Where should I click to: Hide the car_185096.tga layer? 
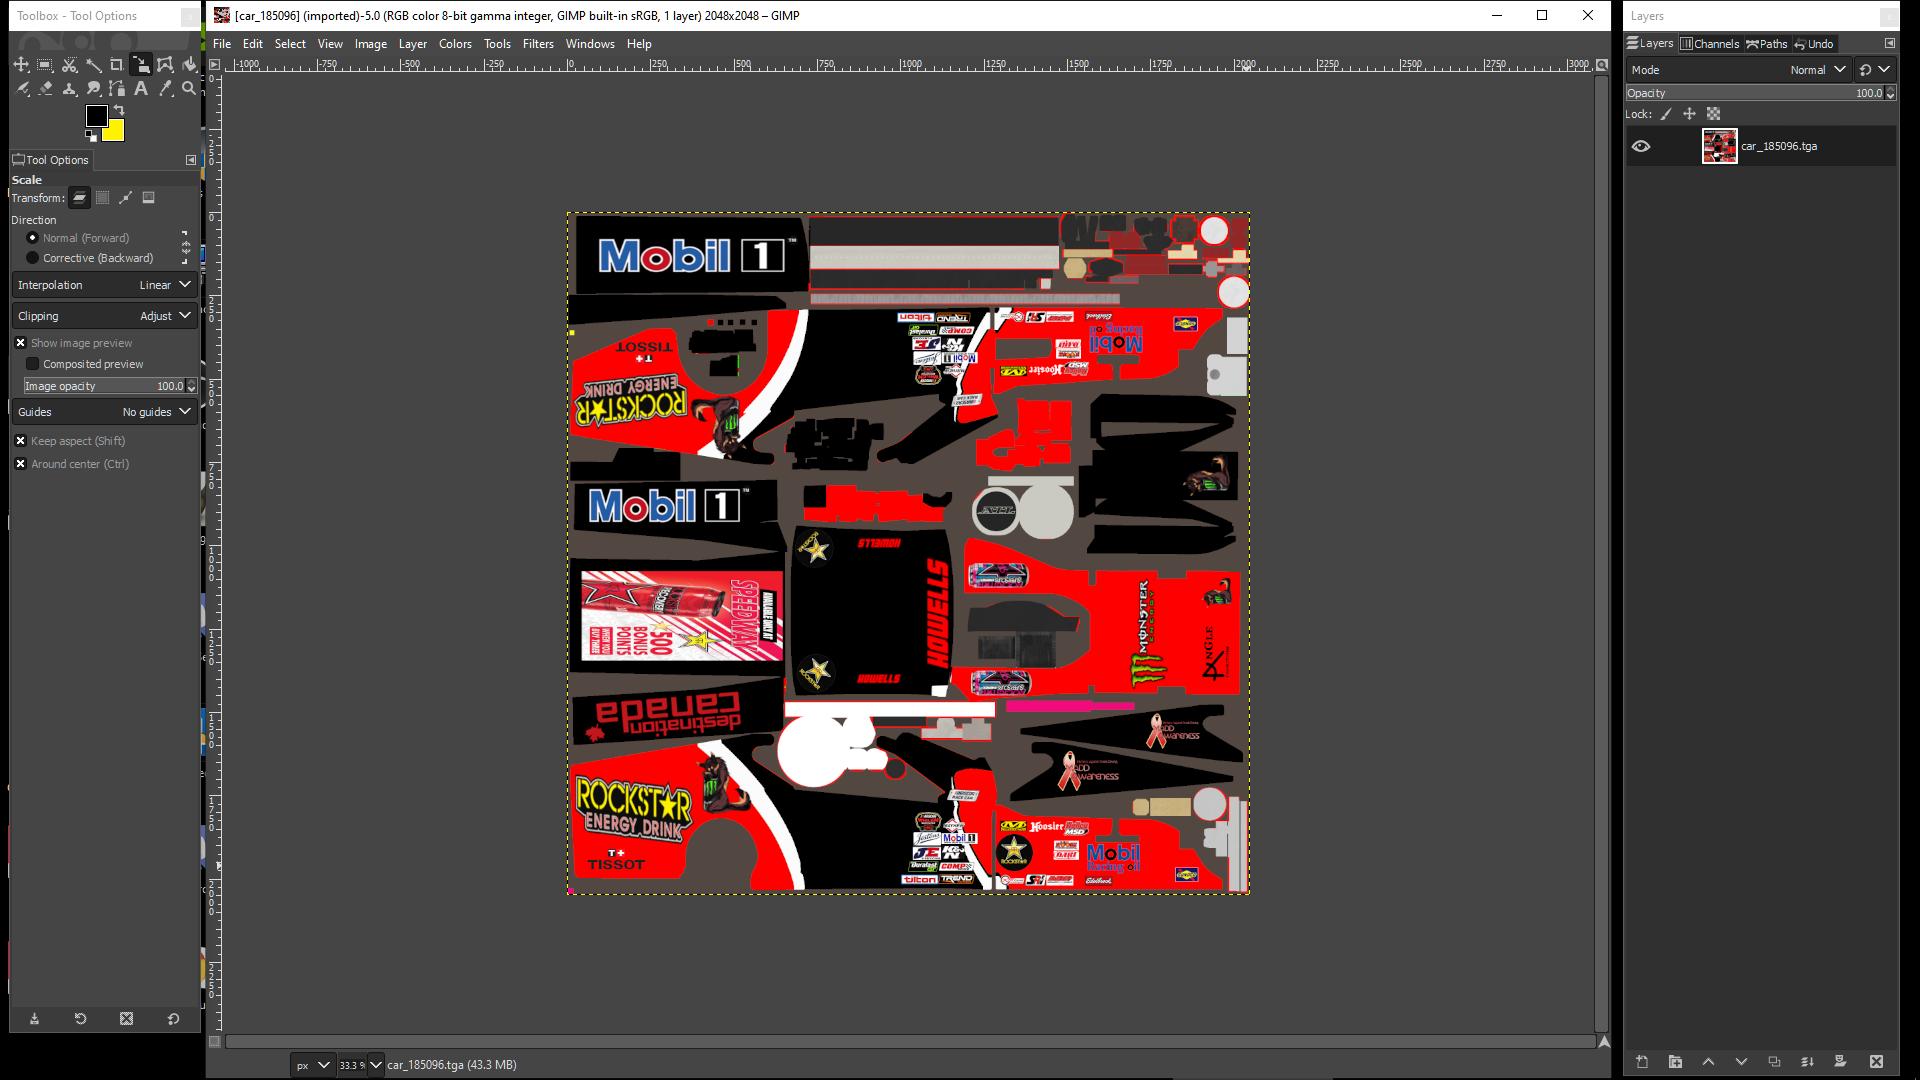click(x=1643, y=146)
